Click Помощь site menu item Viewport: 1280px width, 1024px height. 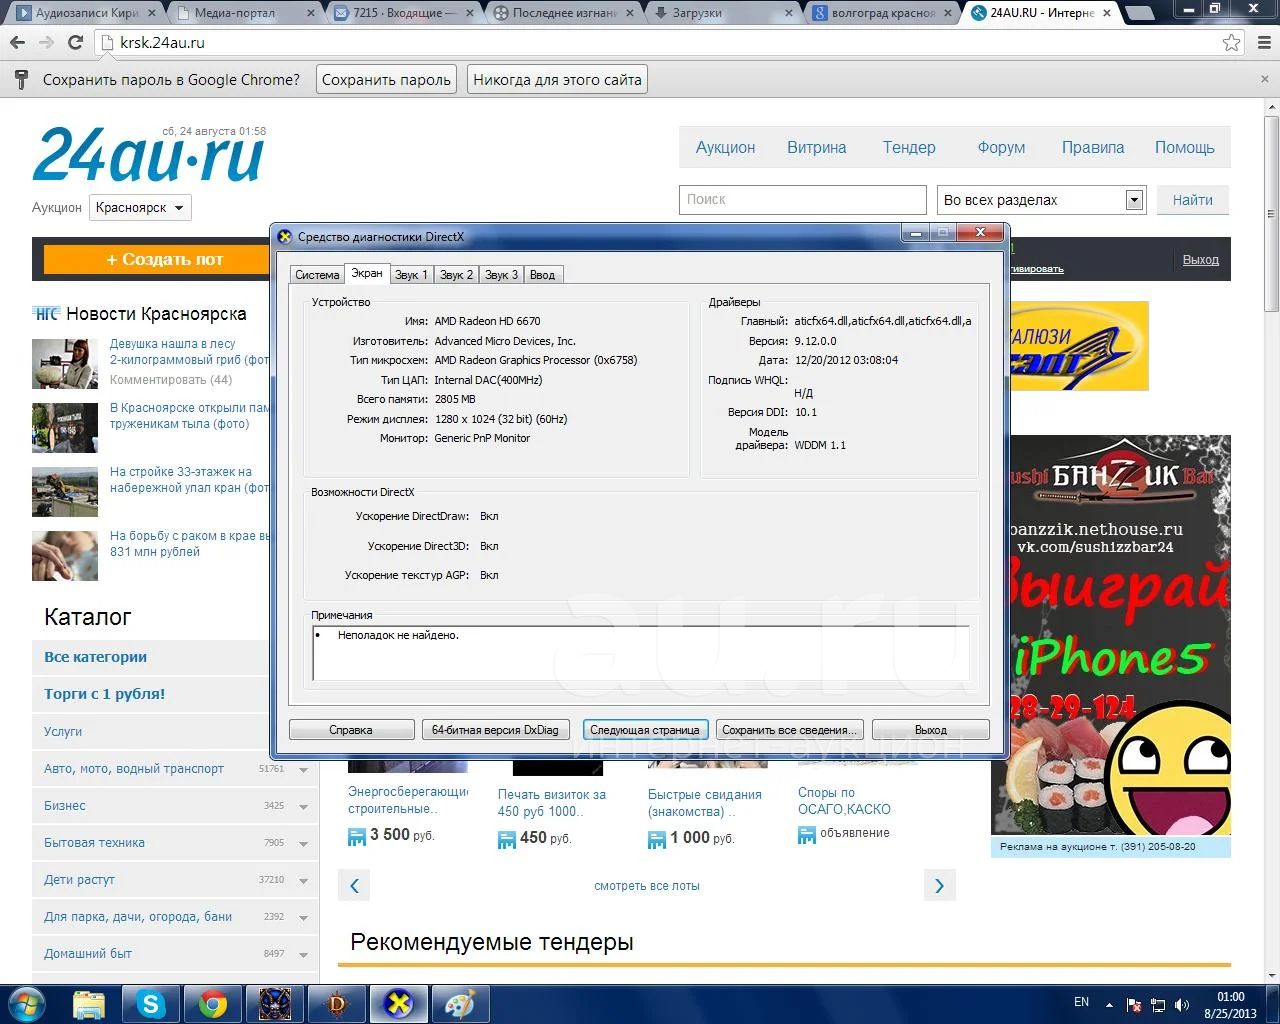(x=1185, y=147)
